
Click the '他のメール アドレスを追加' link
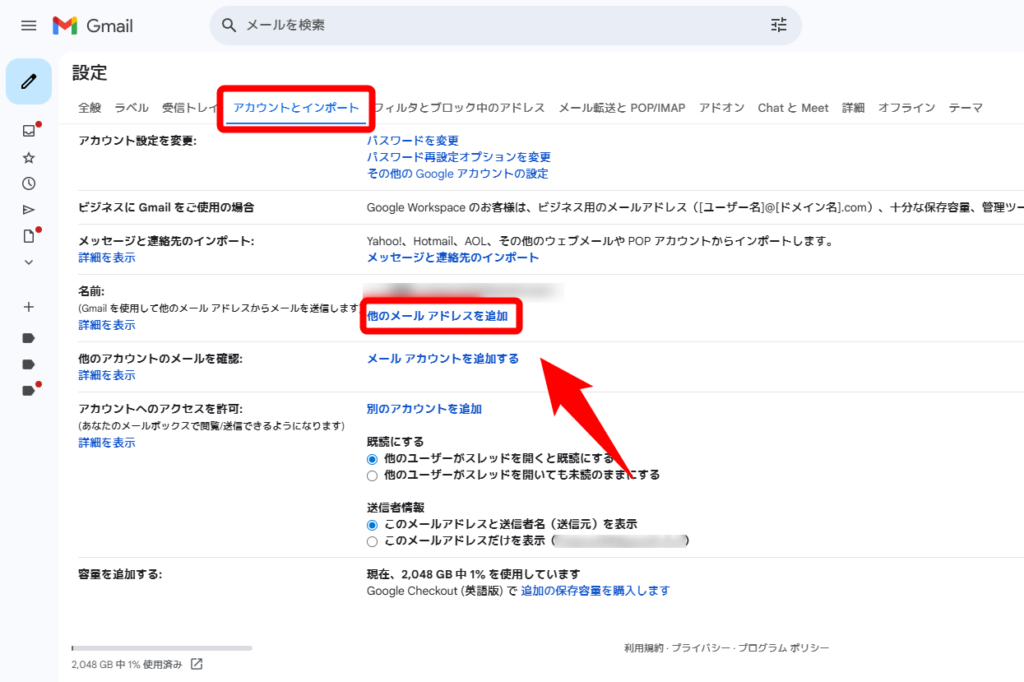pos(438,316)
